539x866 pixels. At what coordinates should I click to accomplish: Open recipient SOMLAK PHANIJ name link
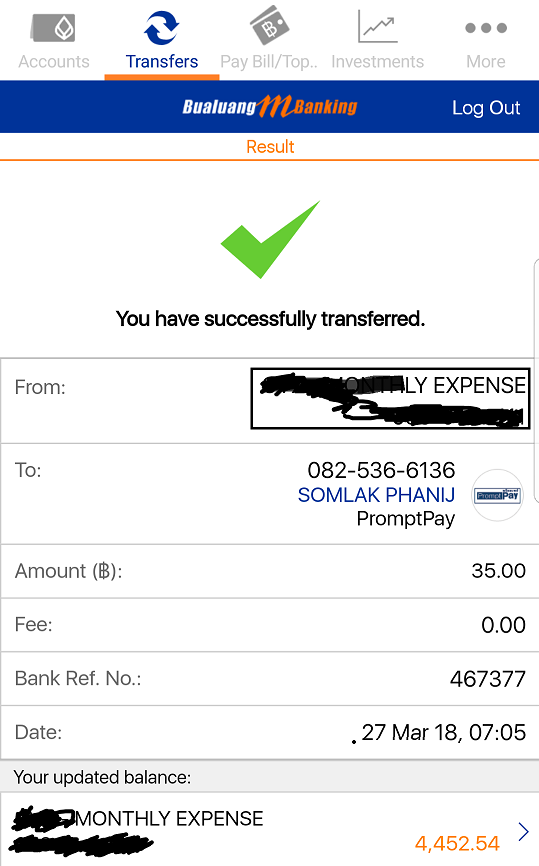(x=376, y=495)
